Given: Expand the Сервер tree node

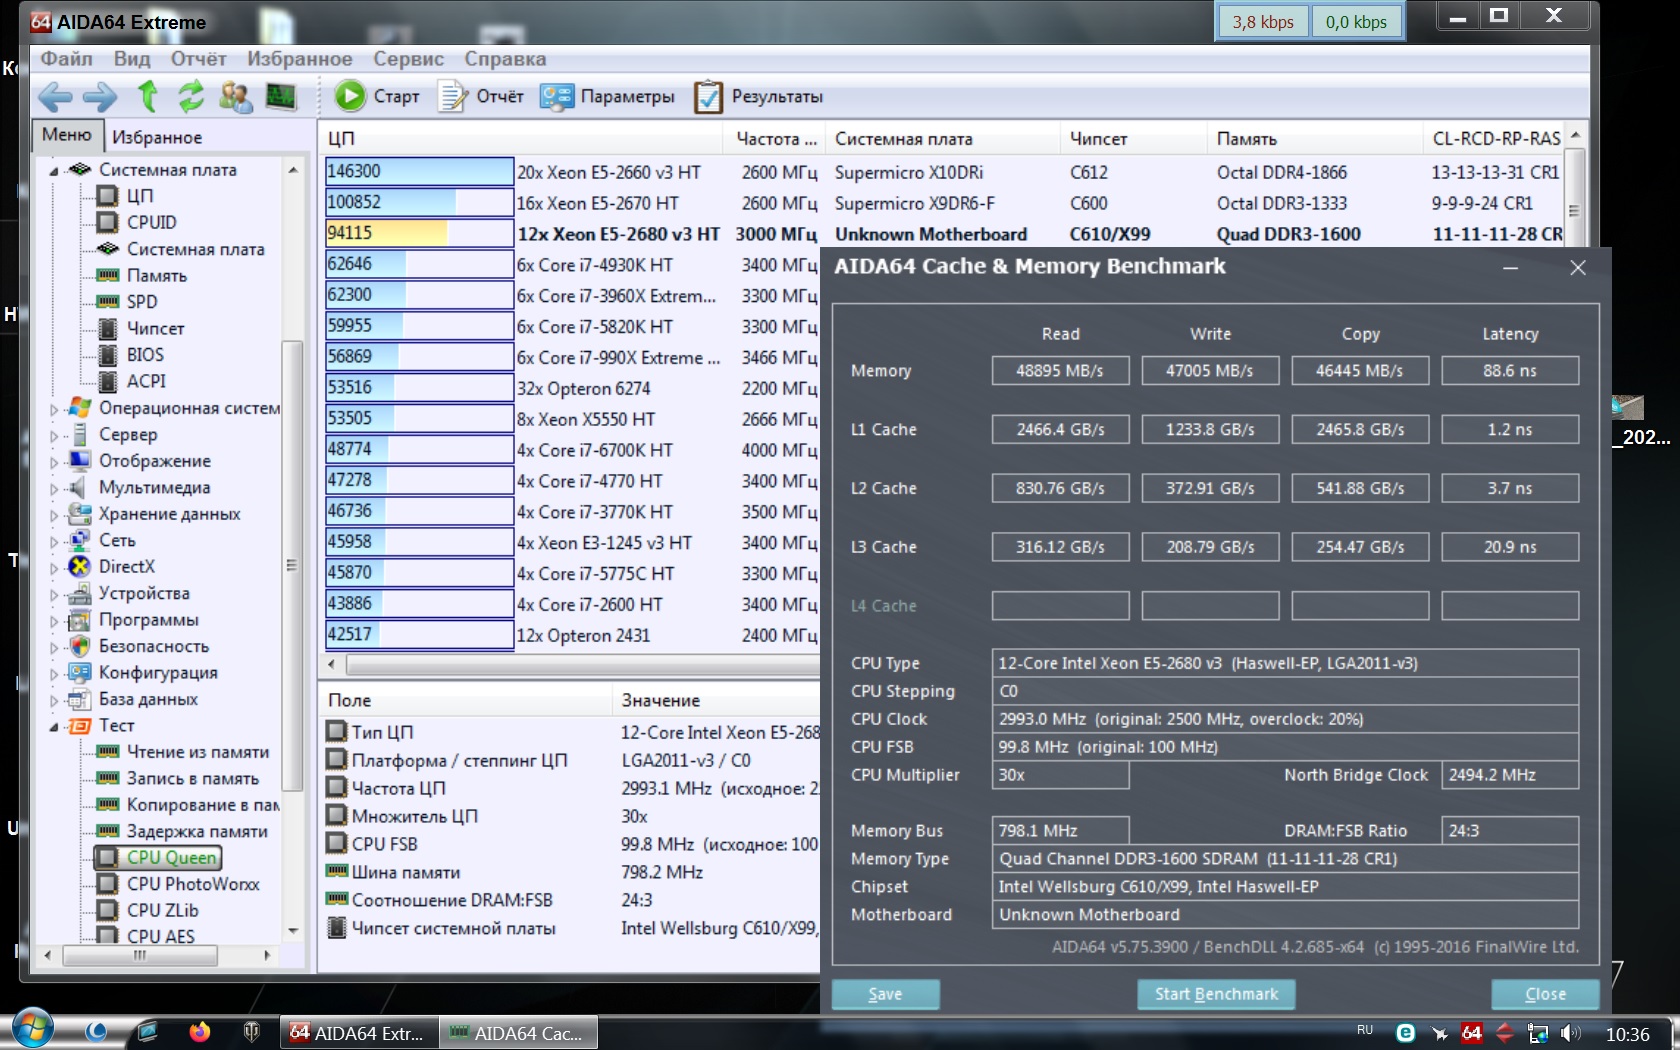Looking at the screenshot, I should (x=54, y=435).
